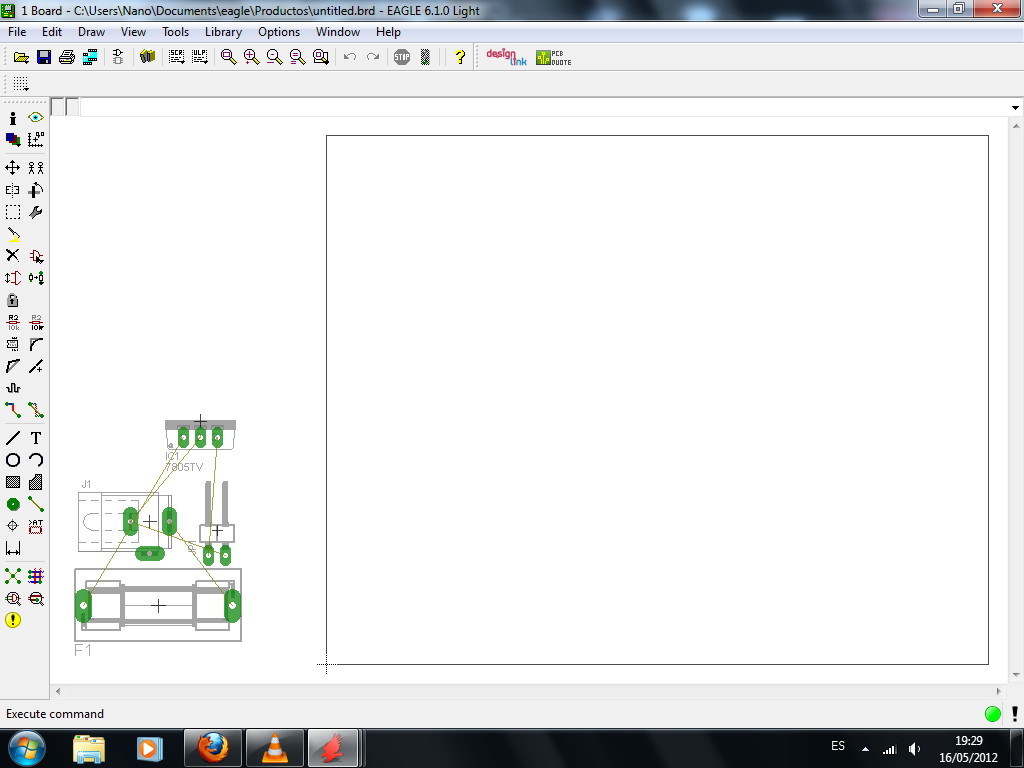Image resolution: width=1024 pixels, height=768 pixels.
Task: Open a file with the Open toolbar icon
Action: 21,57
